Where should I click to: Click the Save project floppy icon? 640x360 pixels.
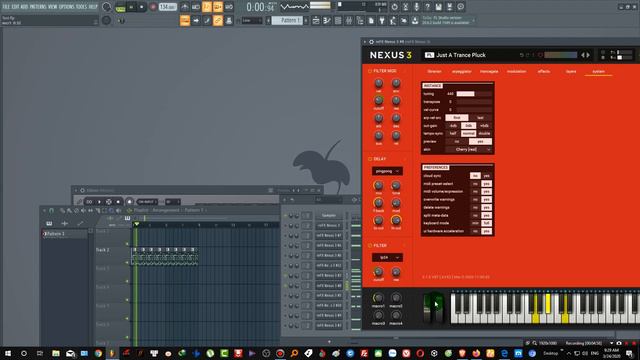click(438, 7)
